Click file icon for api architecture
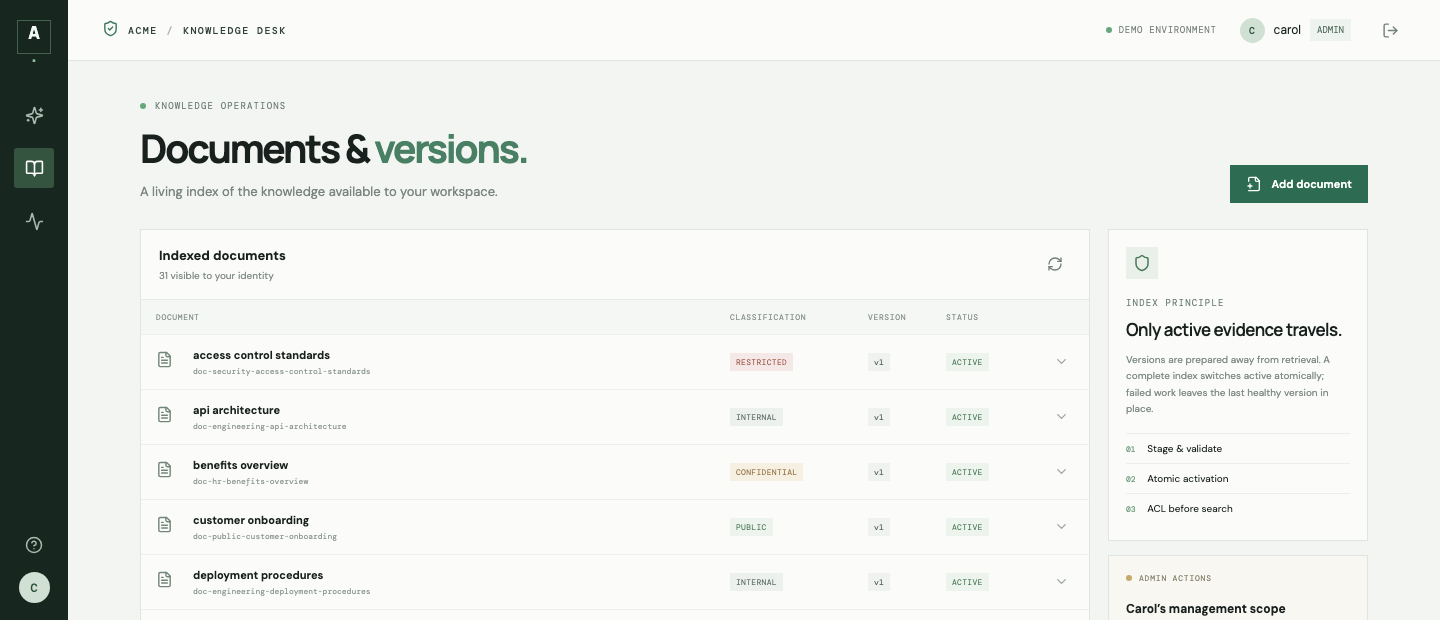The width and height of the screenshot is (1440, 620). click(165, 414)
